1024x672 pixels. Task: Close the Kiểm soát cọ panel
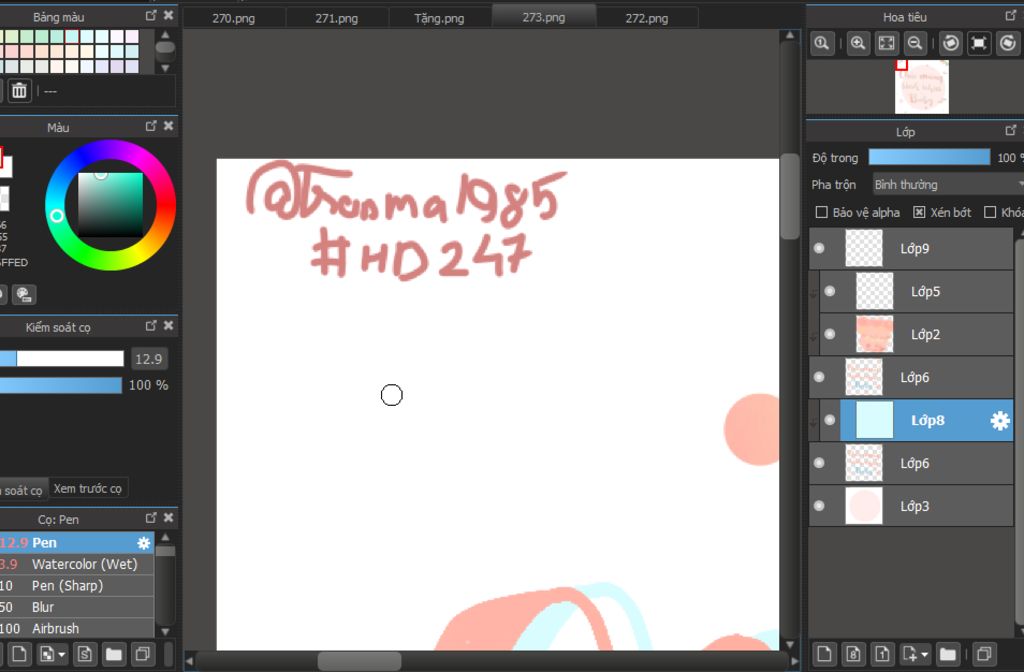pos(168,325)
